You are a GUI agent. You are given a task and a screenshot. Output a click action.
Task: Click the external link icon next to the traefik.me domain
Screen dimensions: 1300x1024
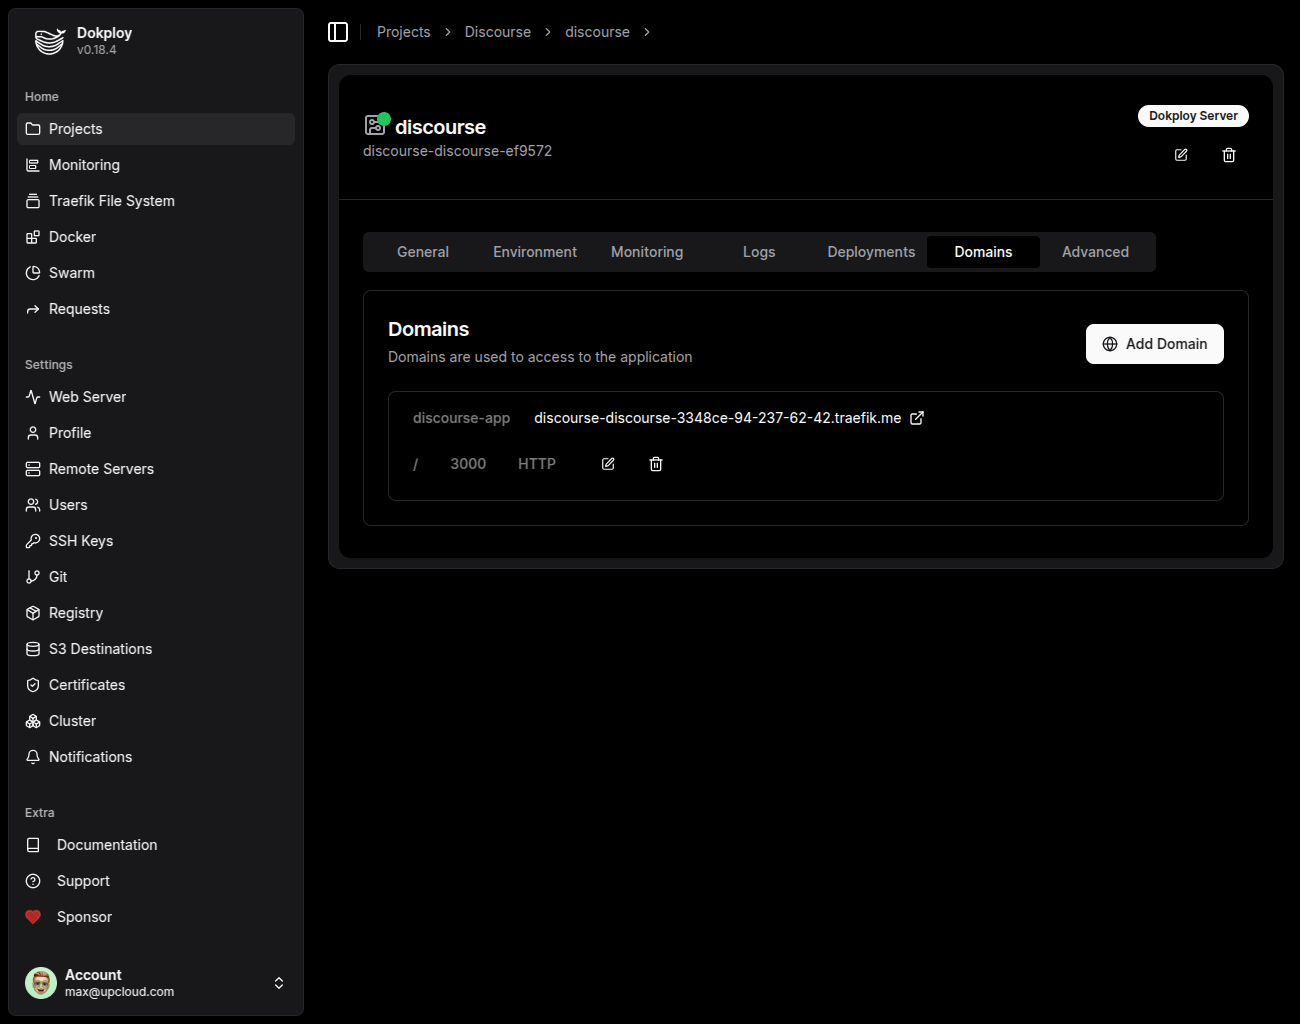[x=917, y=418]
